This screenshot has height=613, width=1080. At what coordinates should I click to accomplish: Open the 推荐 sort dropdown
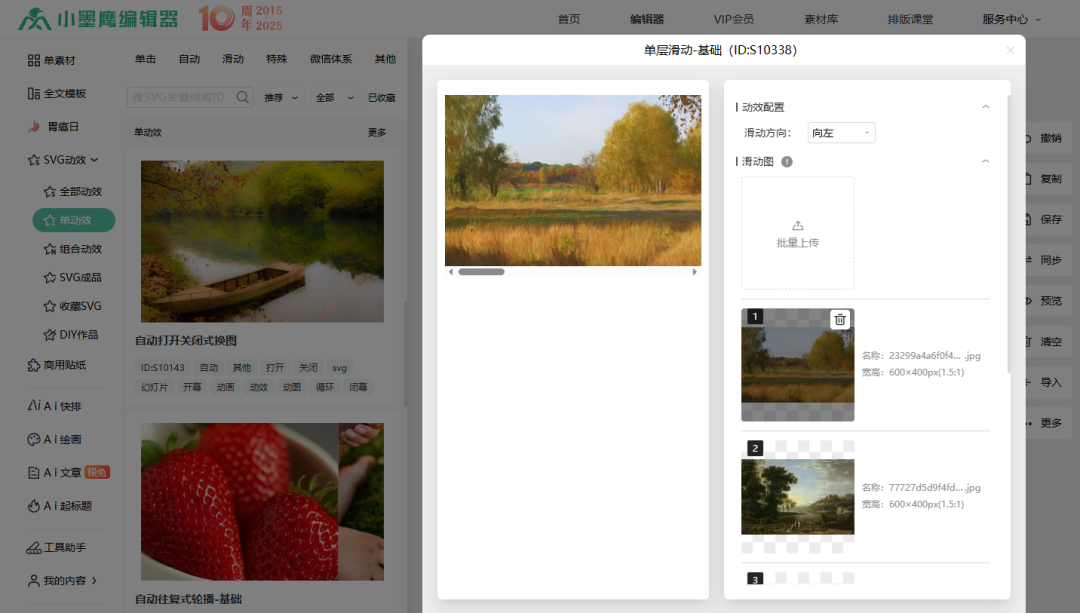281,98
